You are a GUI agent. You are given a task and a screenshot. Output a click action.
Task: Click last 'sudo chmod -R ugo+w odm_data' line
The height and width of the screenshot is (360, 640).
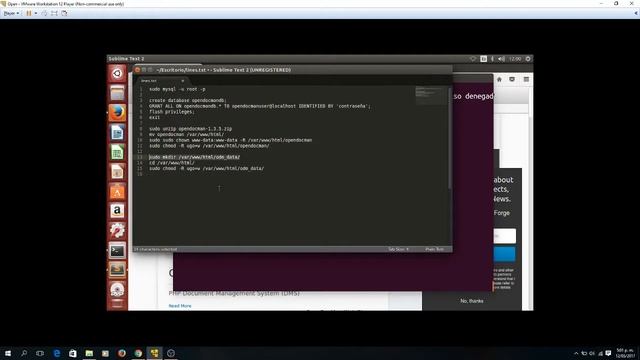[206, 168]
